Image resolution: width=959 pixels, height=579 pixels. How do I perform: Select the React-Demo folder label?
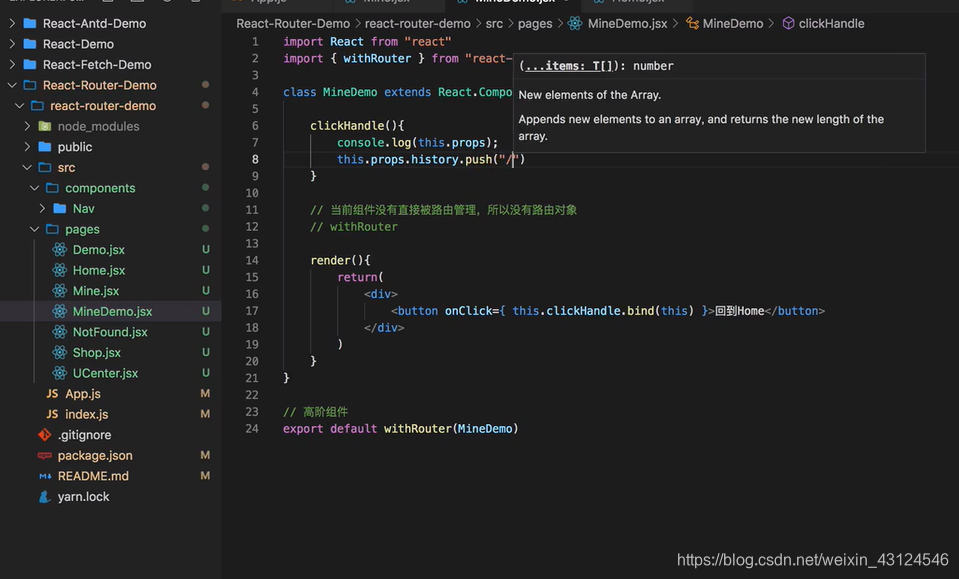click(x=78, y=44)
